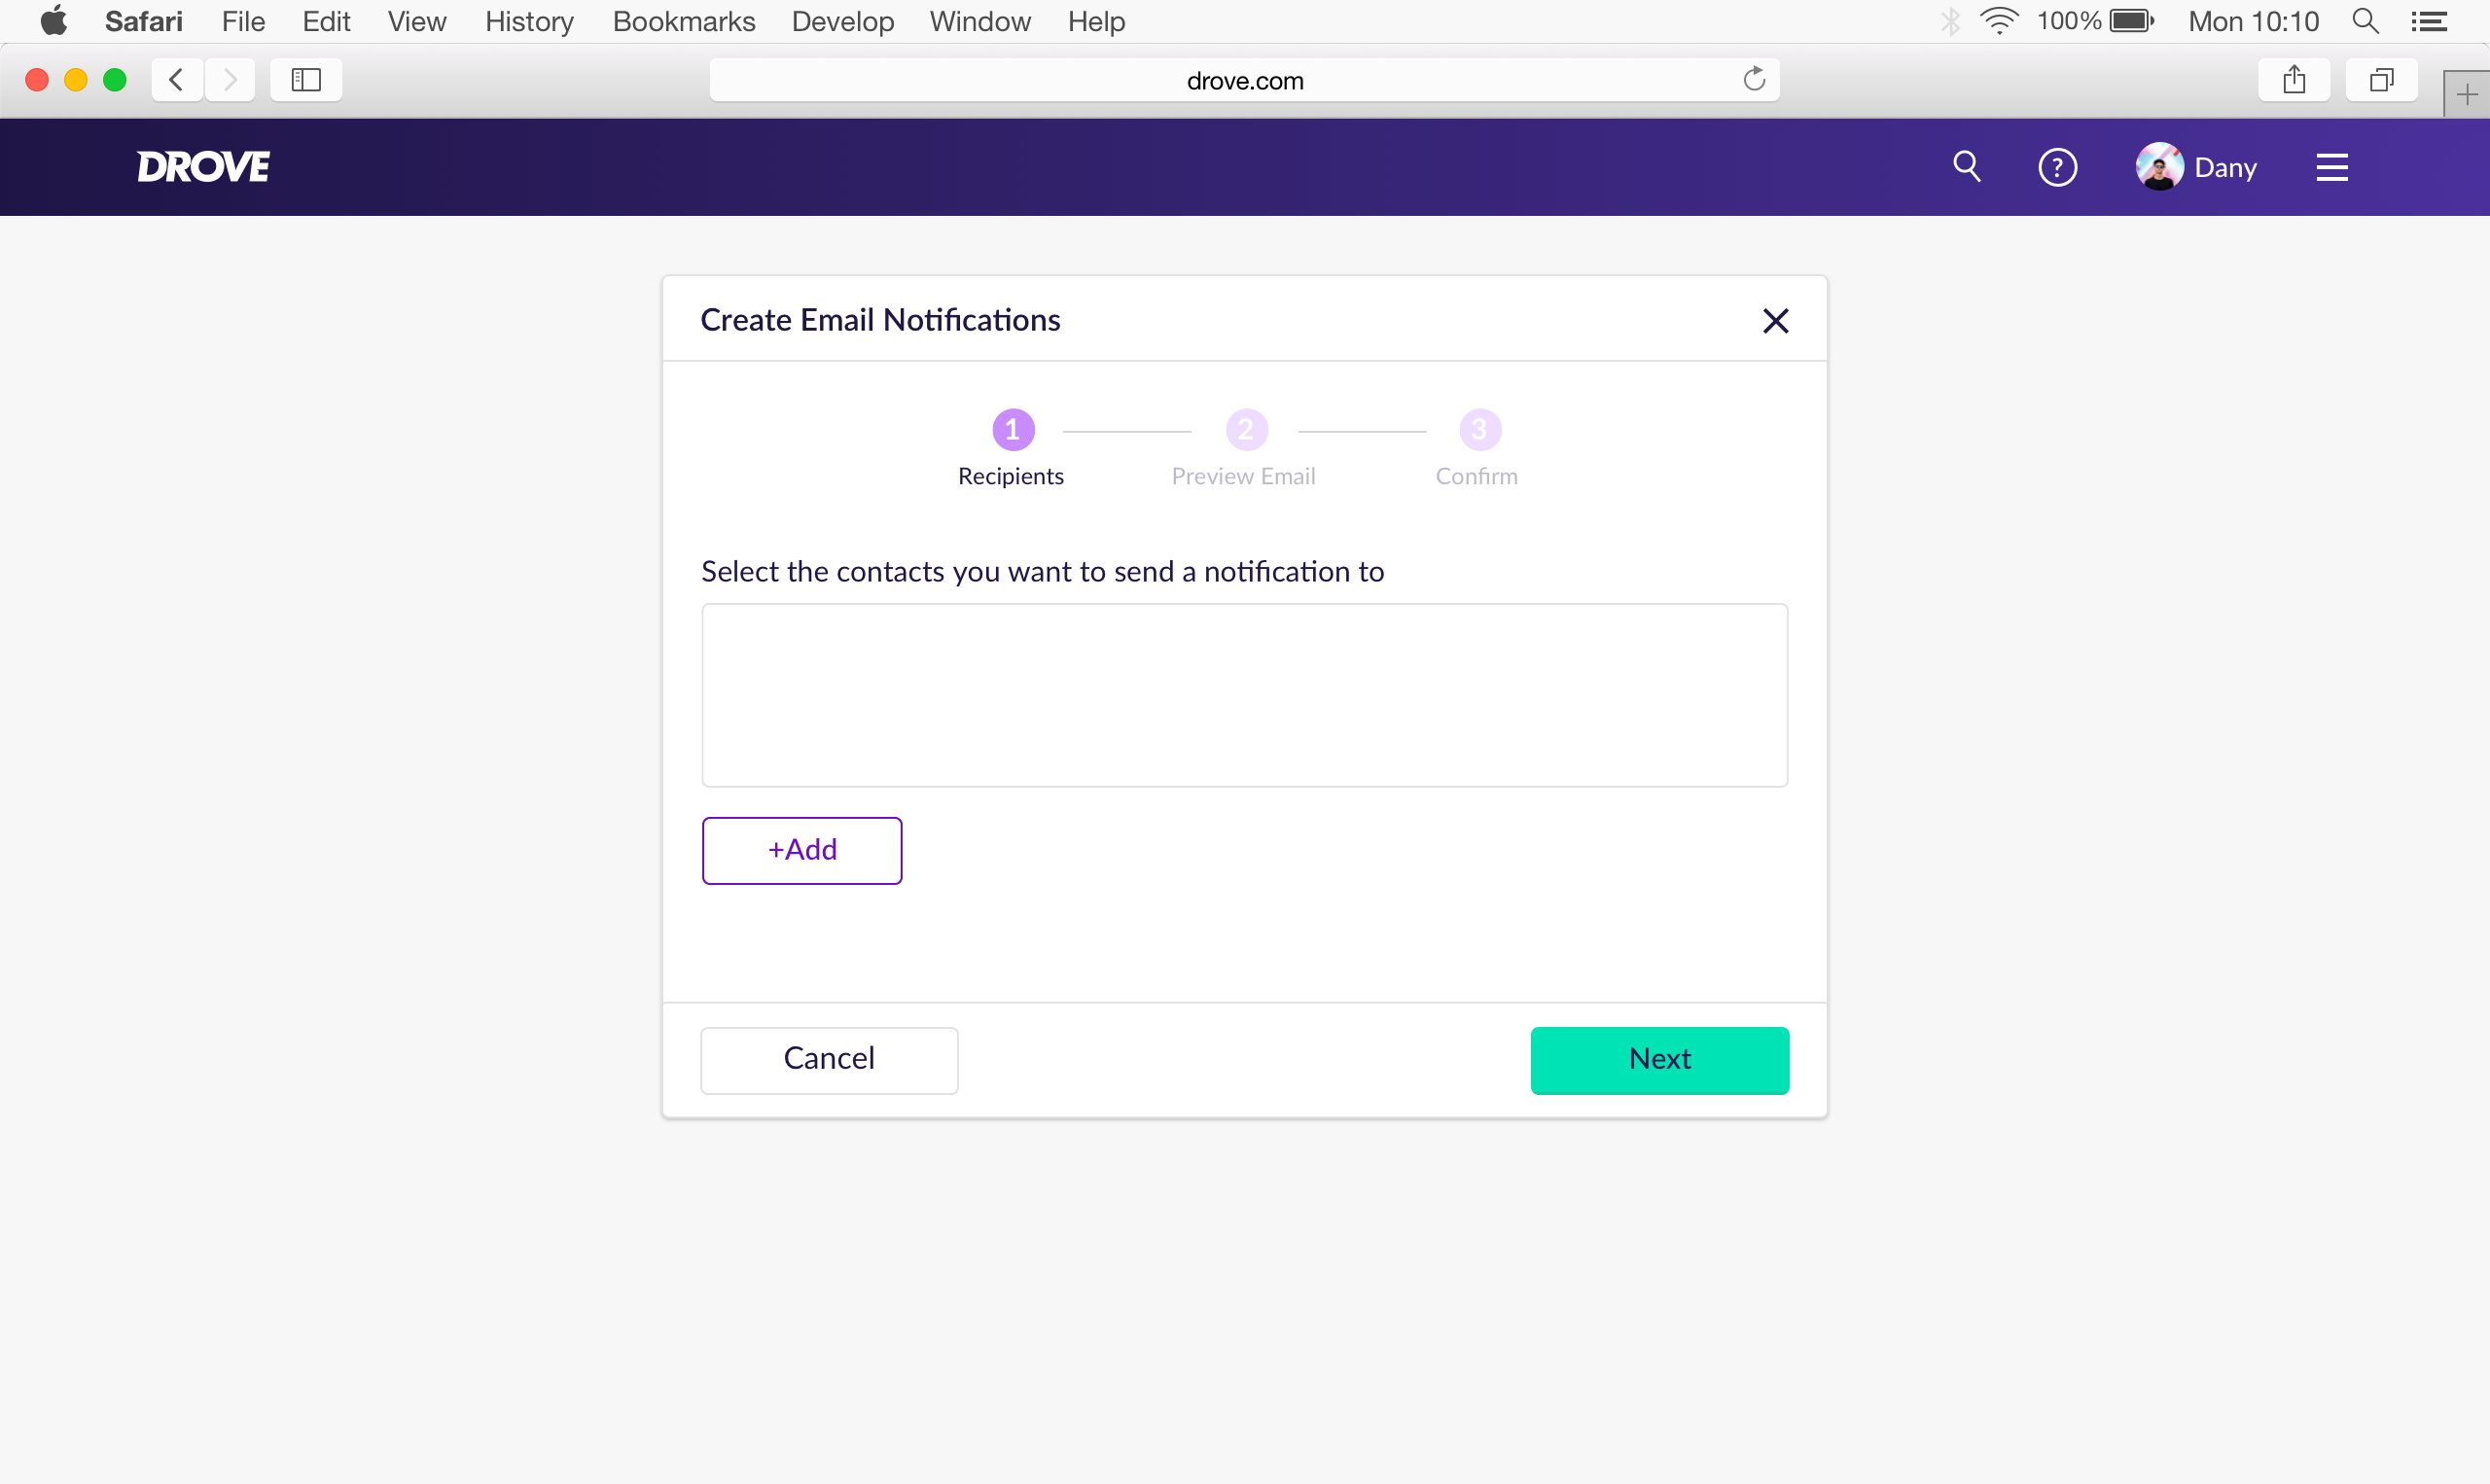Image resolution: width=2490 pixels, height=1484 pixels.
Task: Select step 3 circle
Action: [x=1480, y=430]
